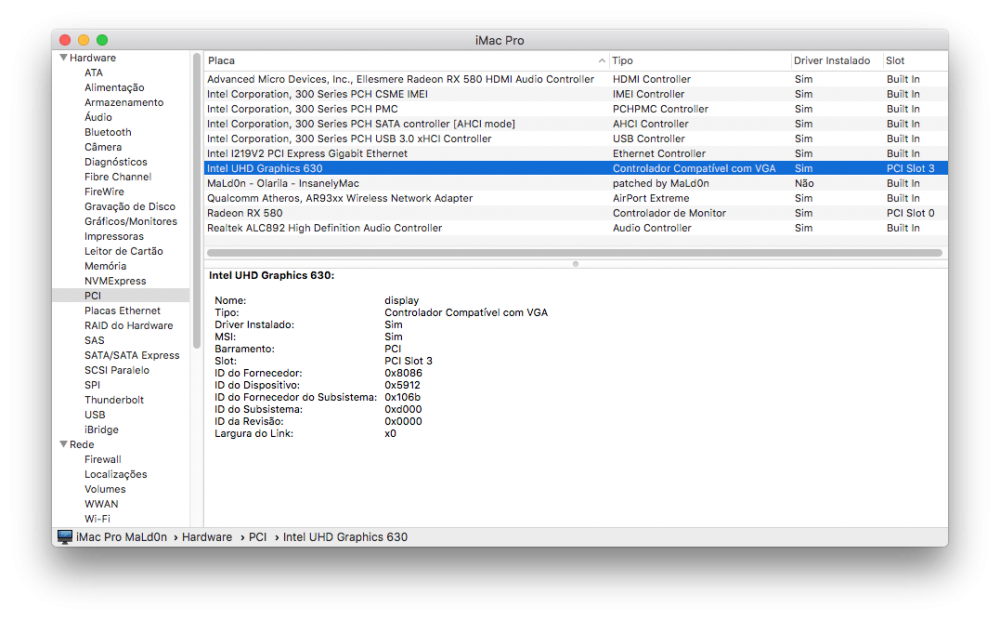Click the green zoom window button
This screenshot has height=621, width=1000.
point(102,40)
